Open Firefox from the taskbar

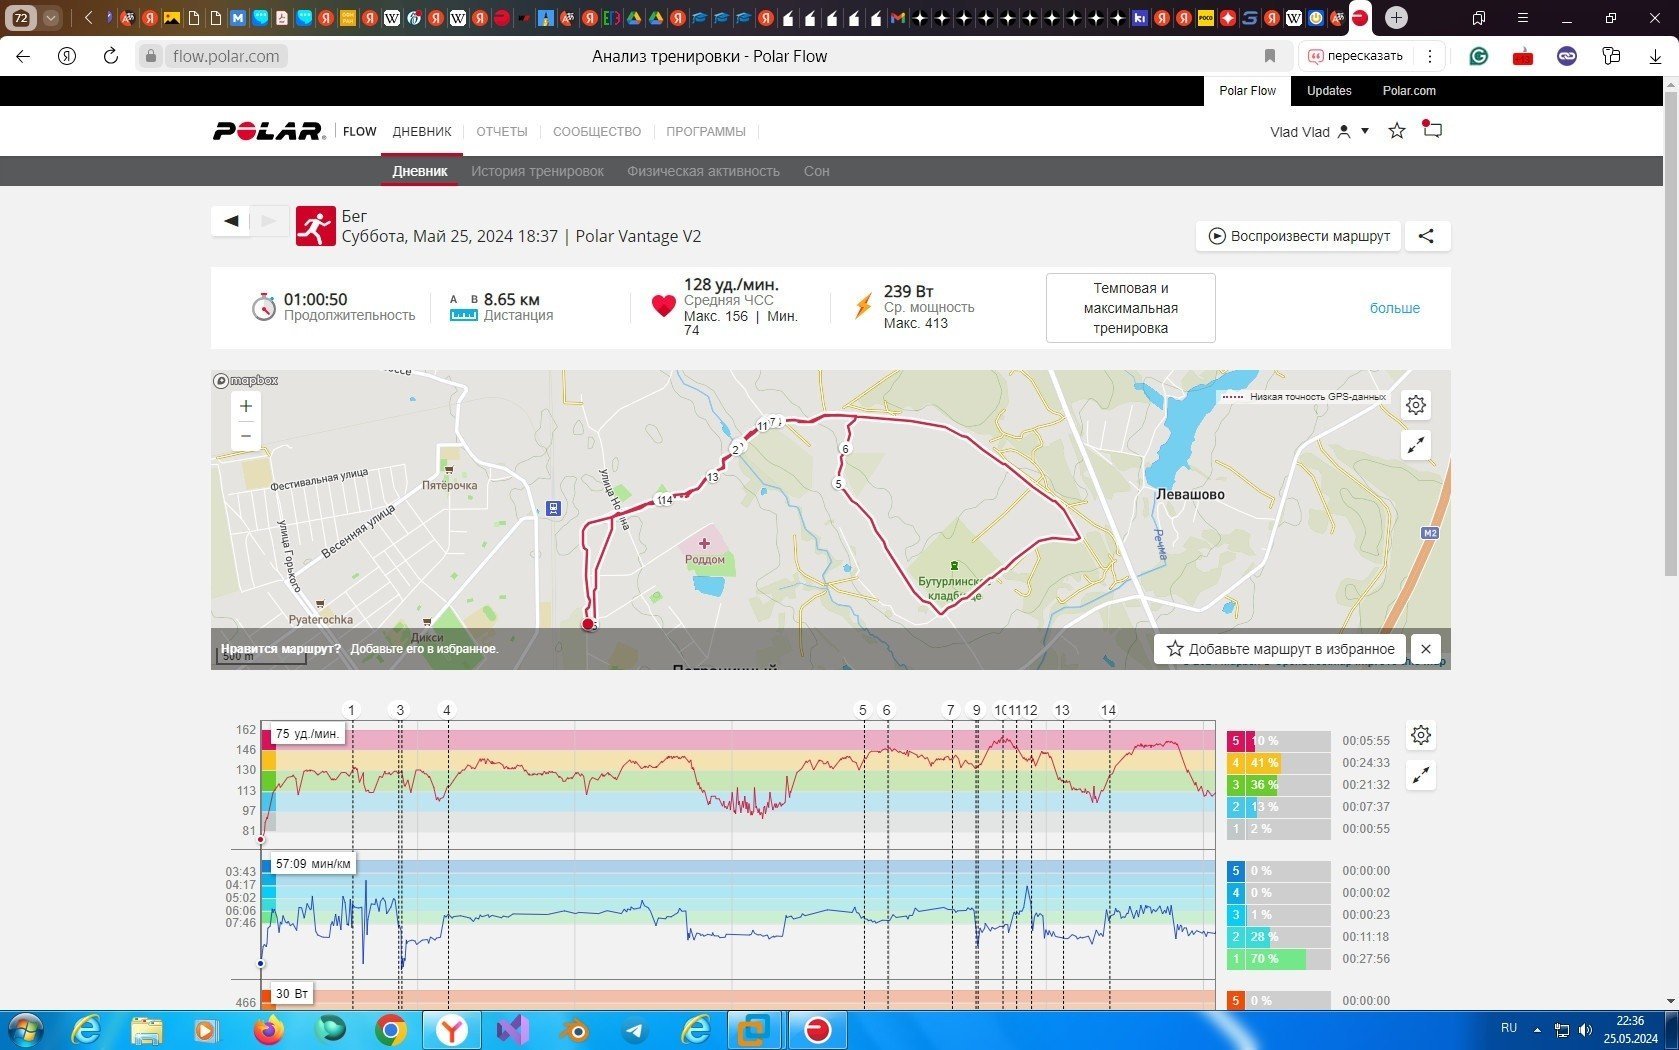[x=268, y=1030]
